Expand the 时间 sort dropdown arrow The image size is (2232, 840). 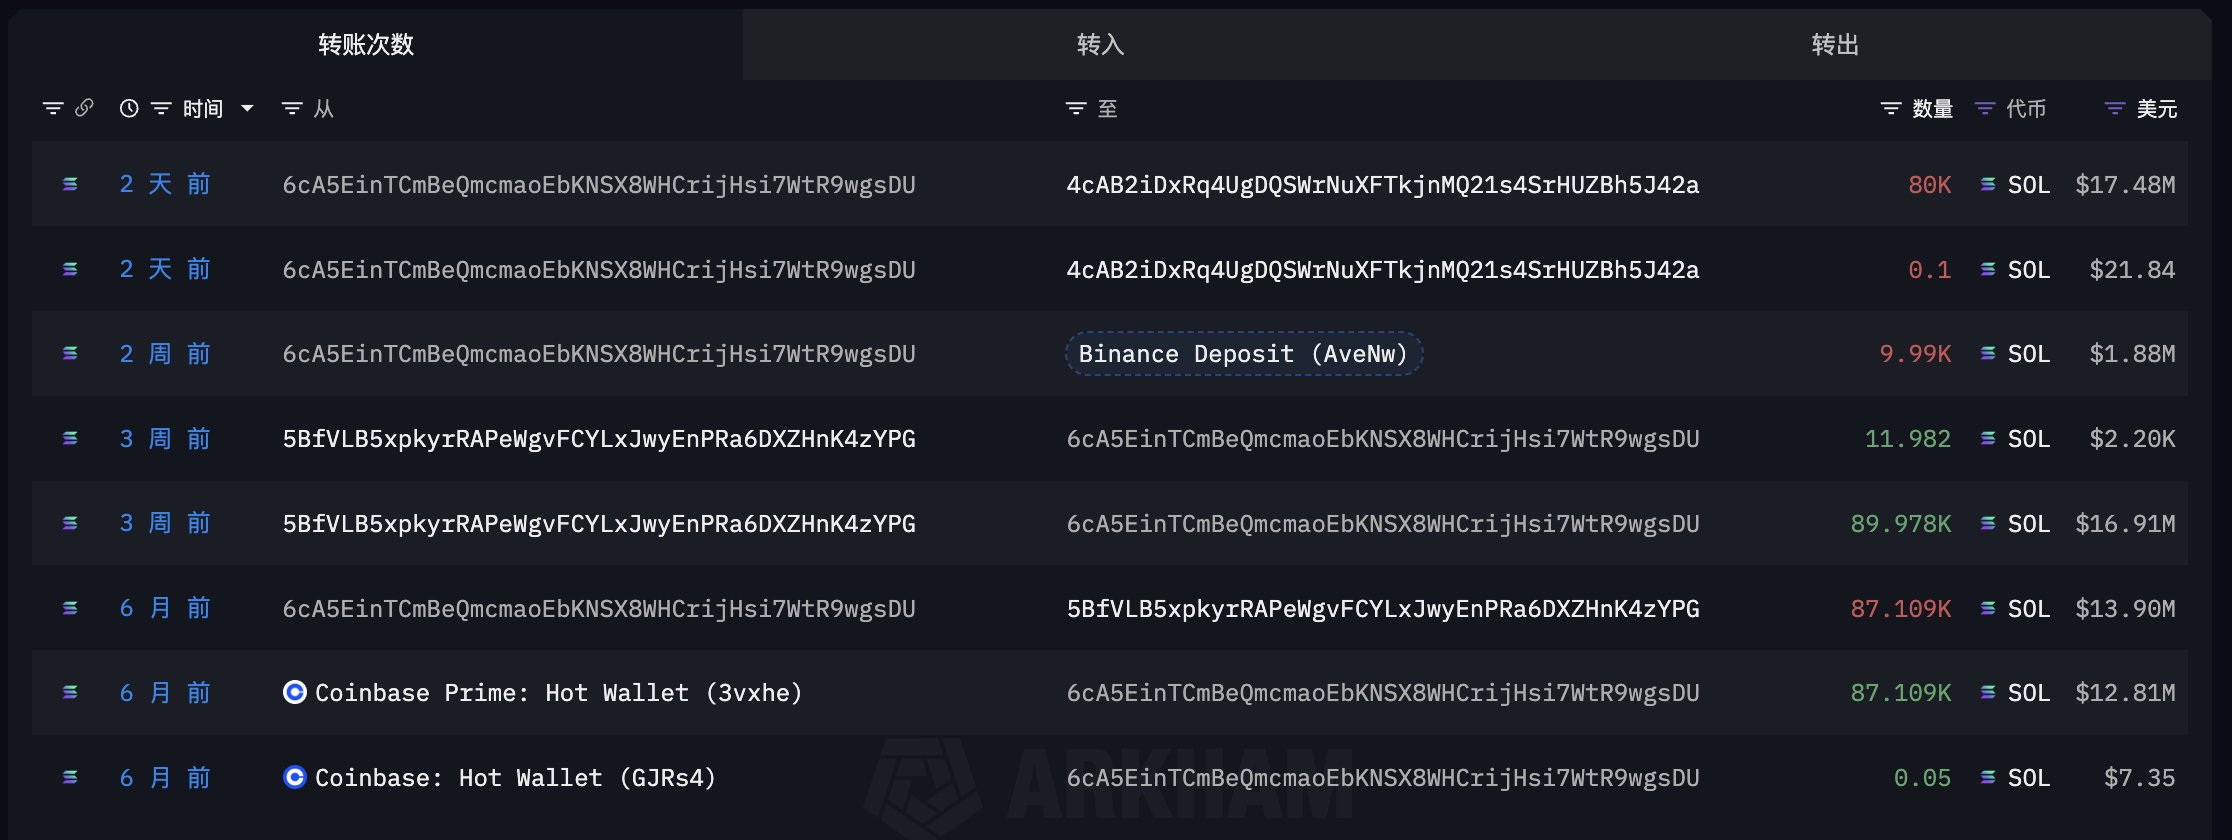click(x=247, y=109)
